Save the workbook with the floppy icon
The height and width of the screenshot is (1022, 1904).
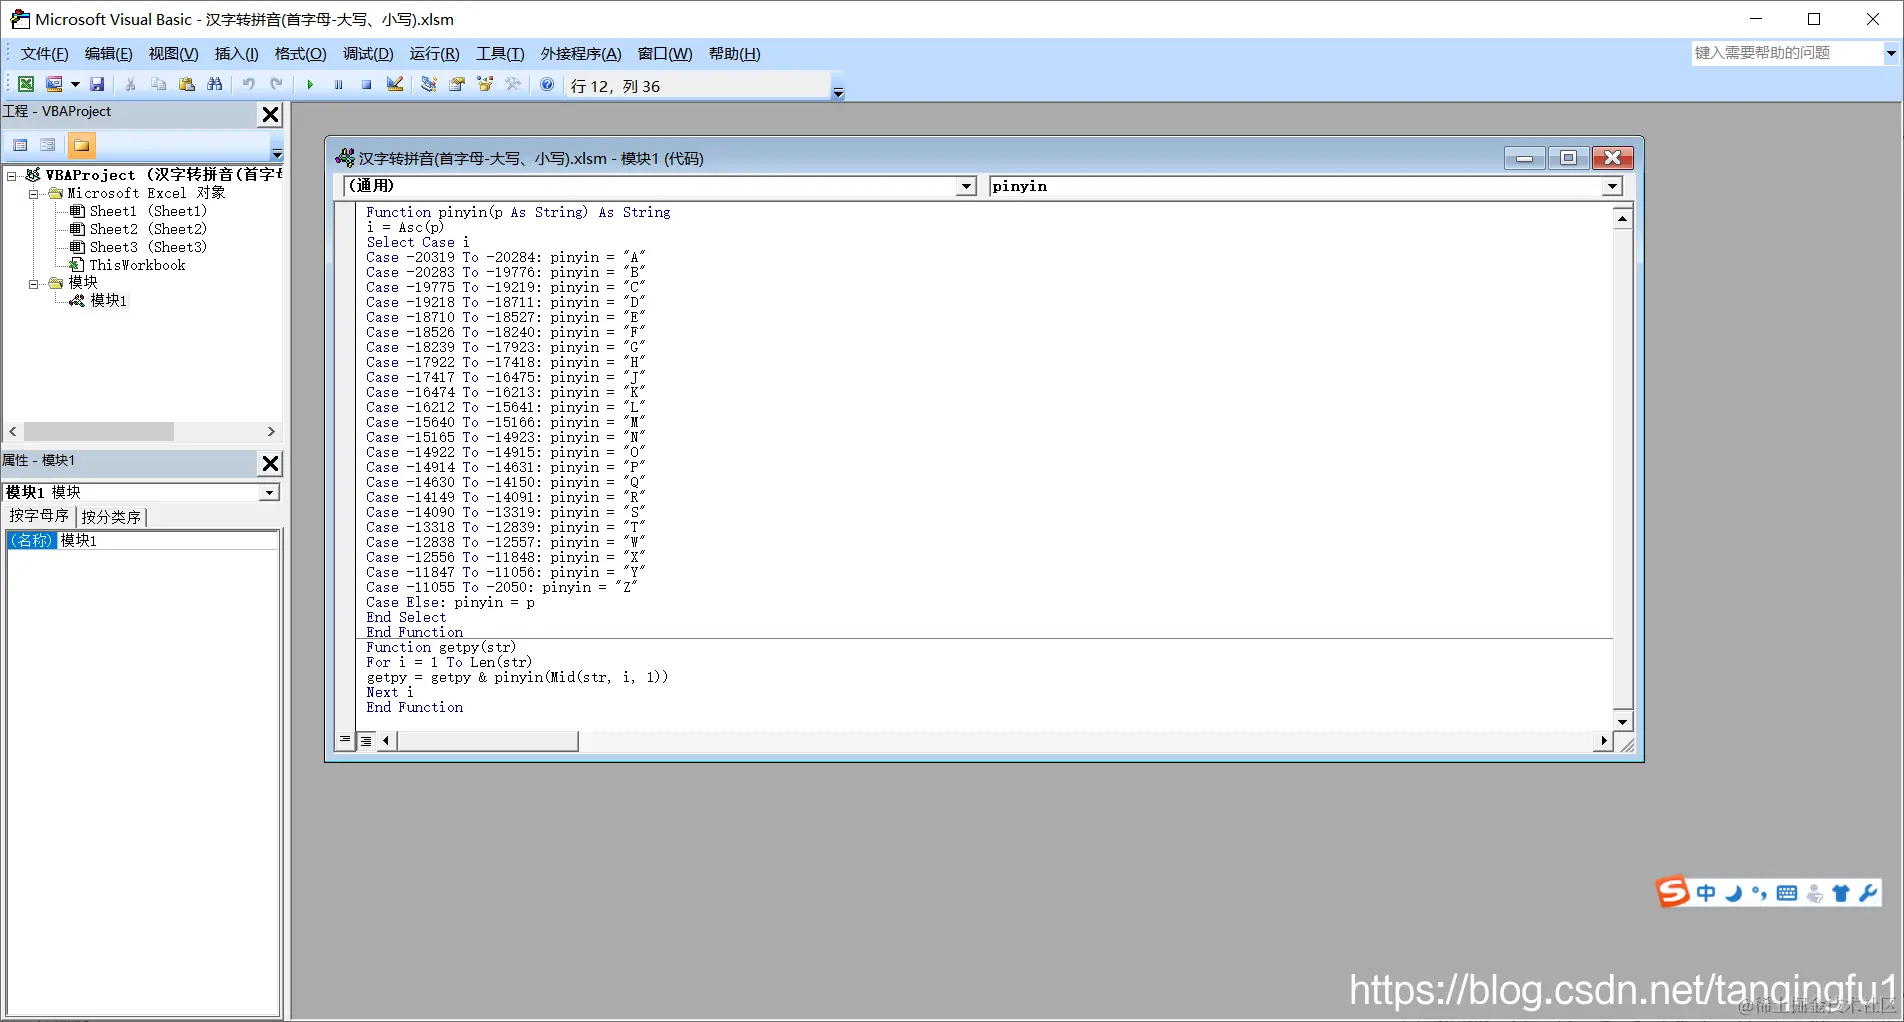(x=97, y=85)
